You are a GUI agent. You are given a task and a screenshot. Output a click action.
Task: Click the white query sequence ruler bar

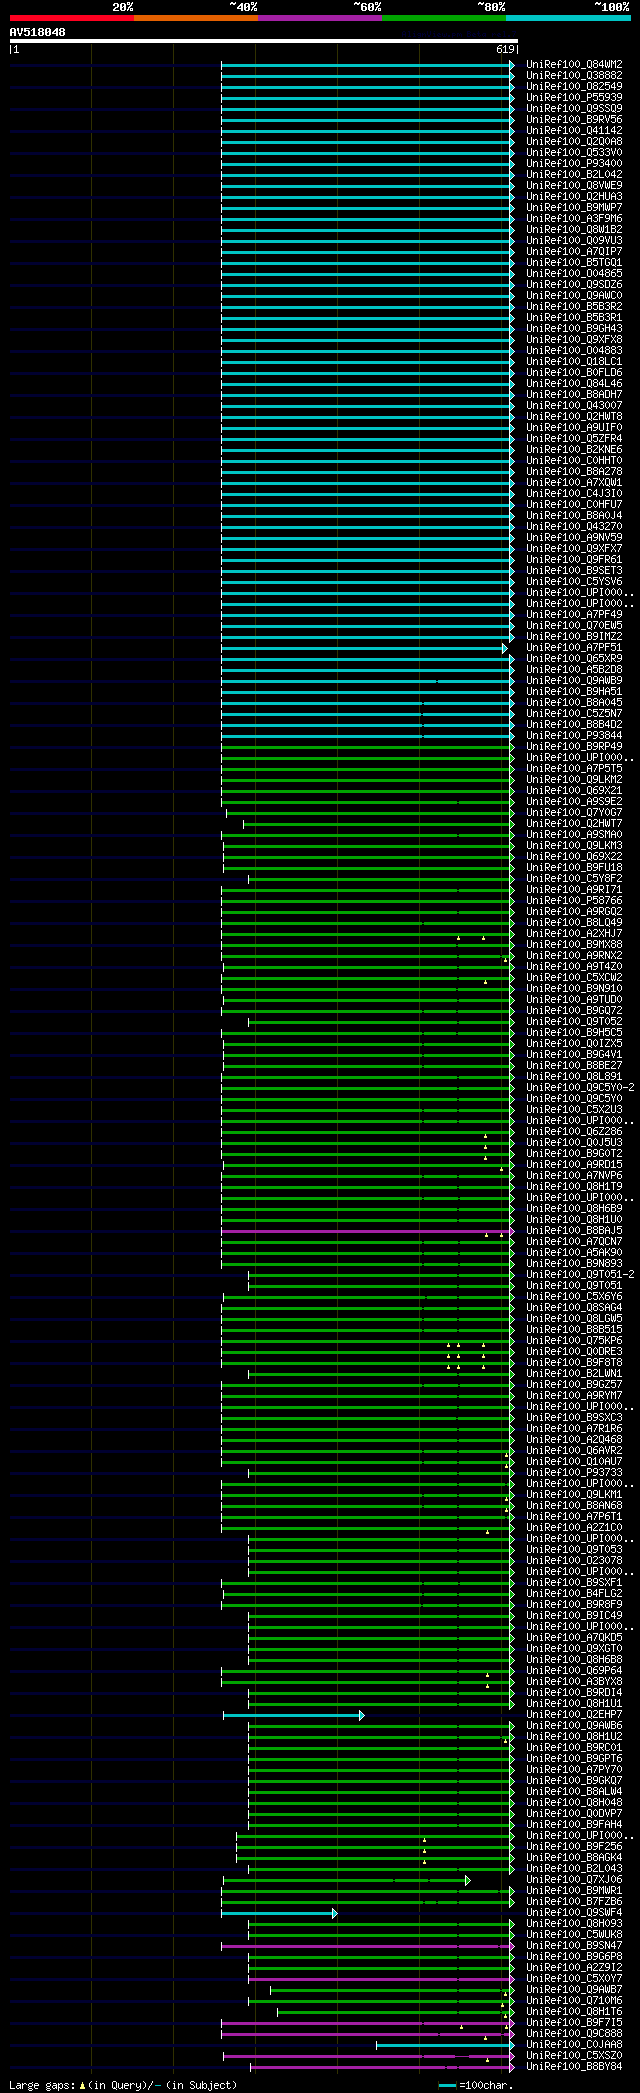(x=263, y=41)
